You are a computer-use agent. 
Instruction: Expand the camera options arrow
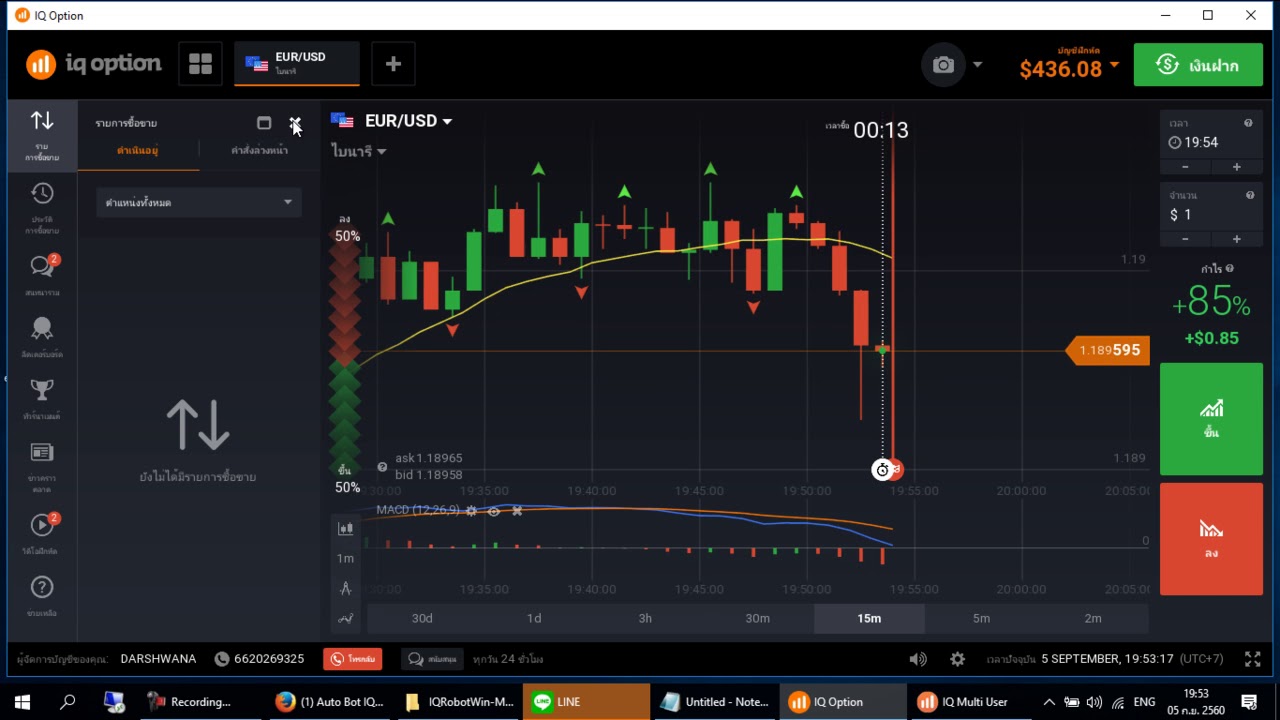pos(977,65)
